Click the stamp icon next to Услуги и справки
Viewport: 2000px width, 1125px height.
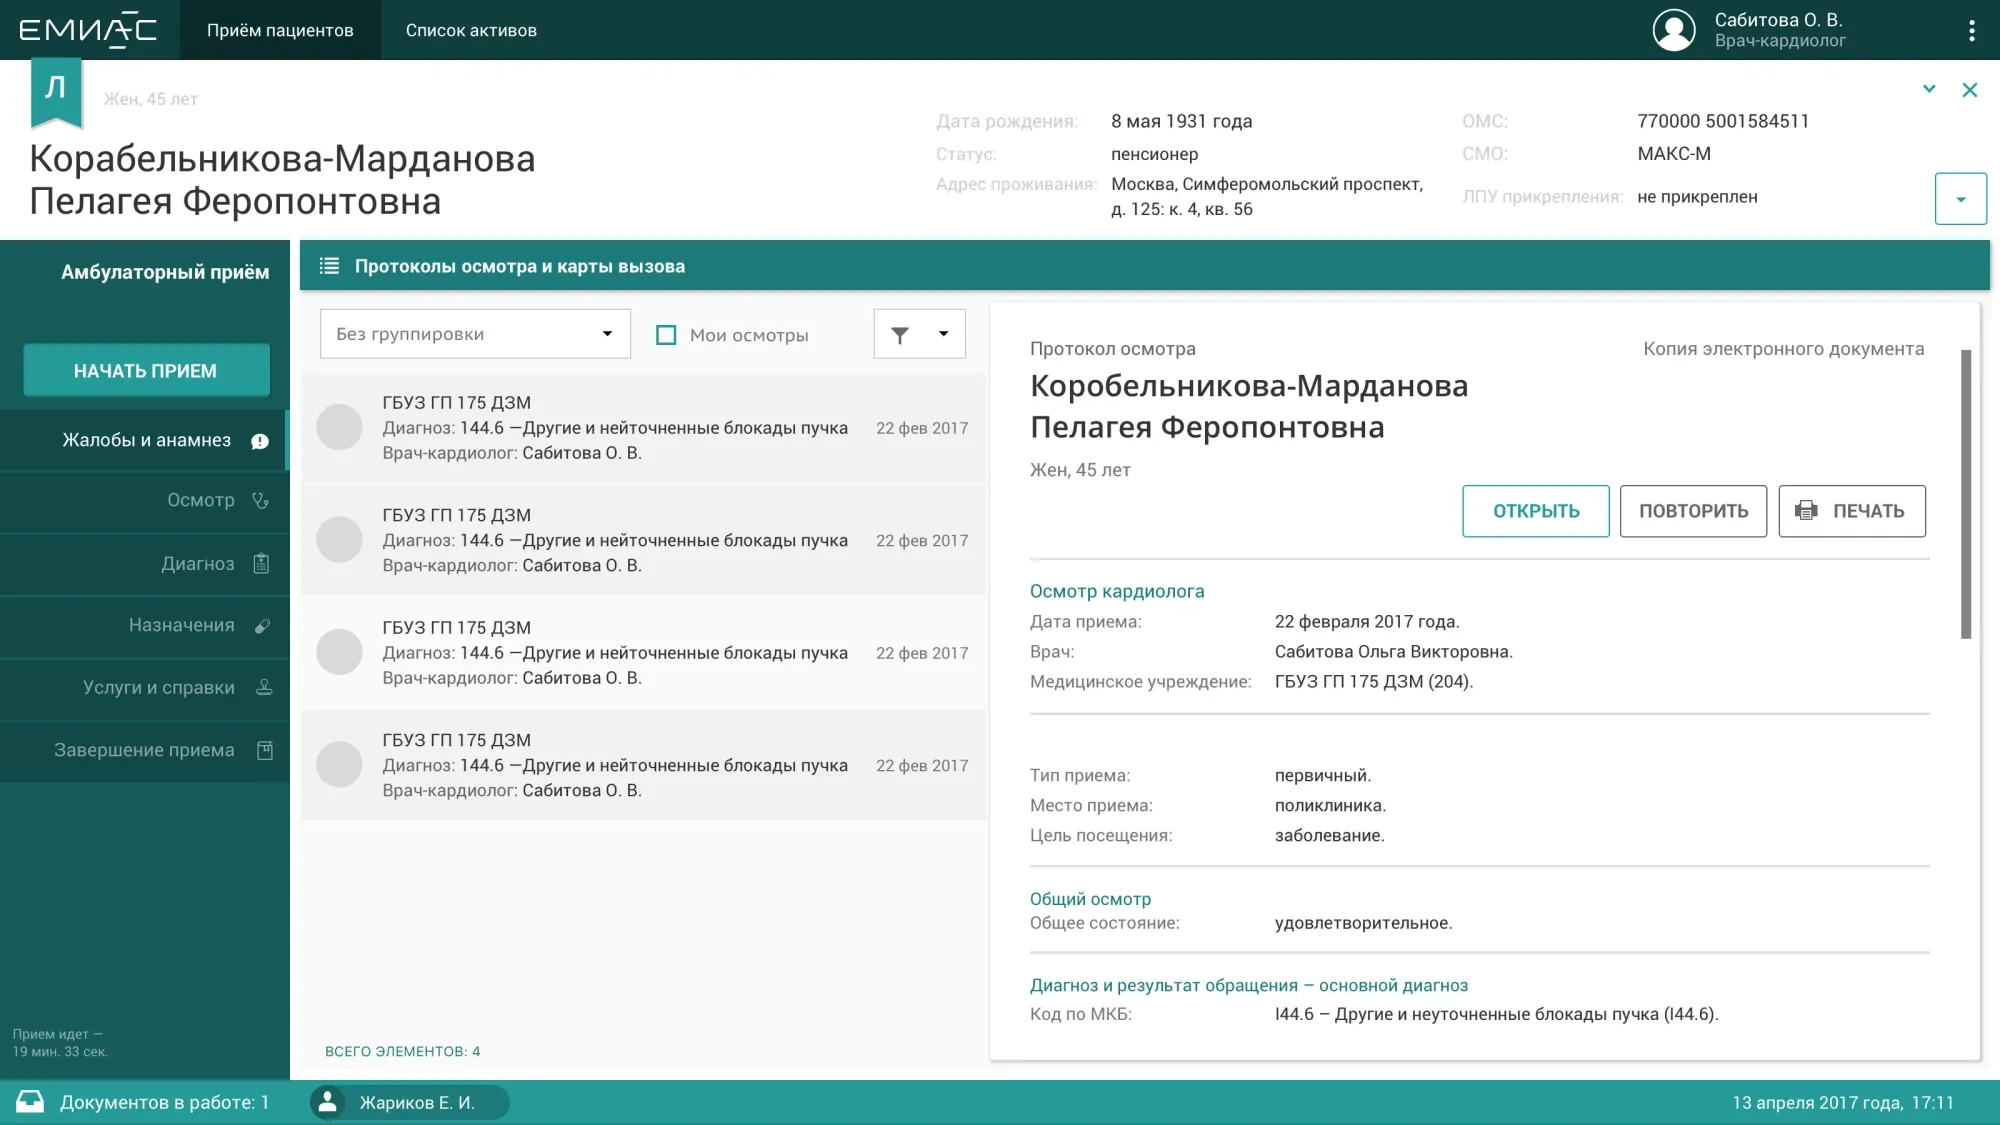coord(264,687)
